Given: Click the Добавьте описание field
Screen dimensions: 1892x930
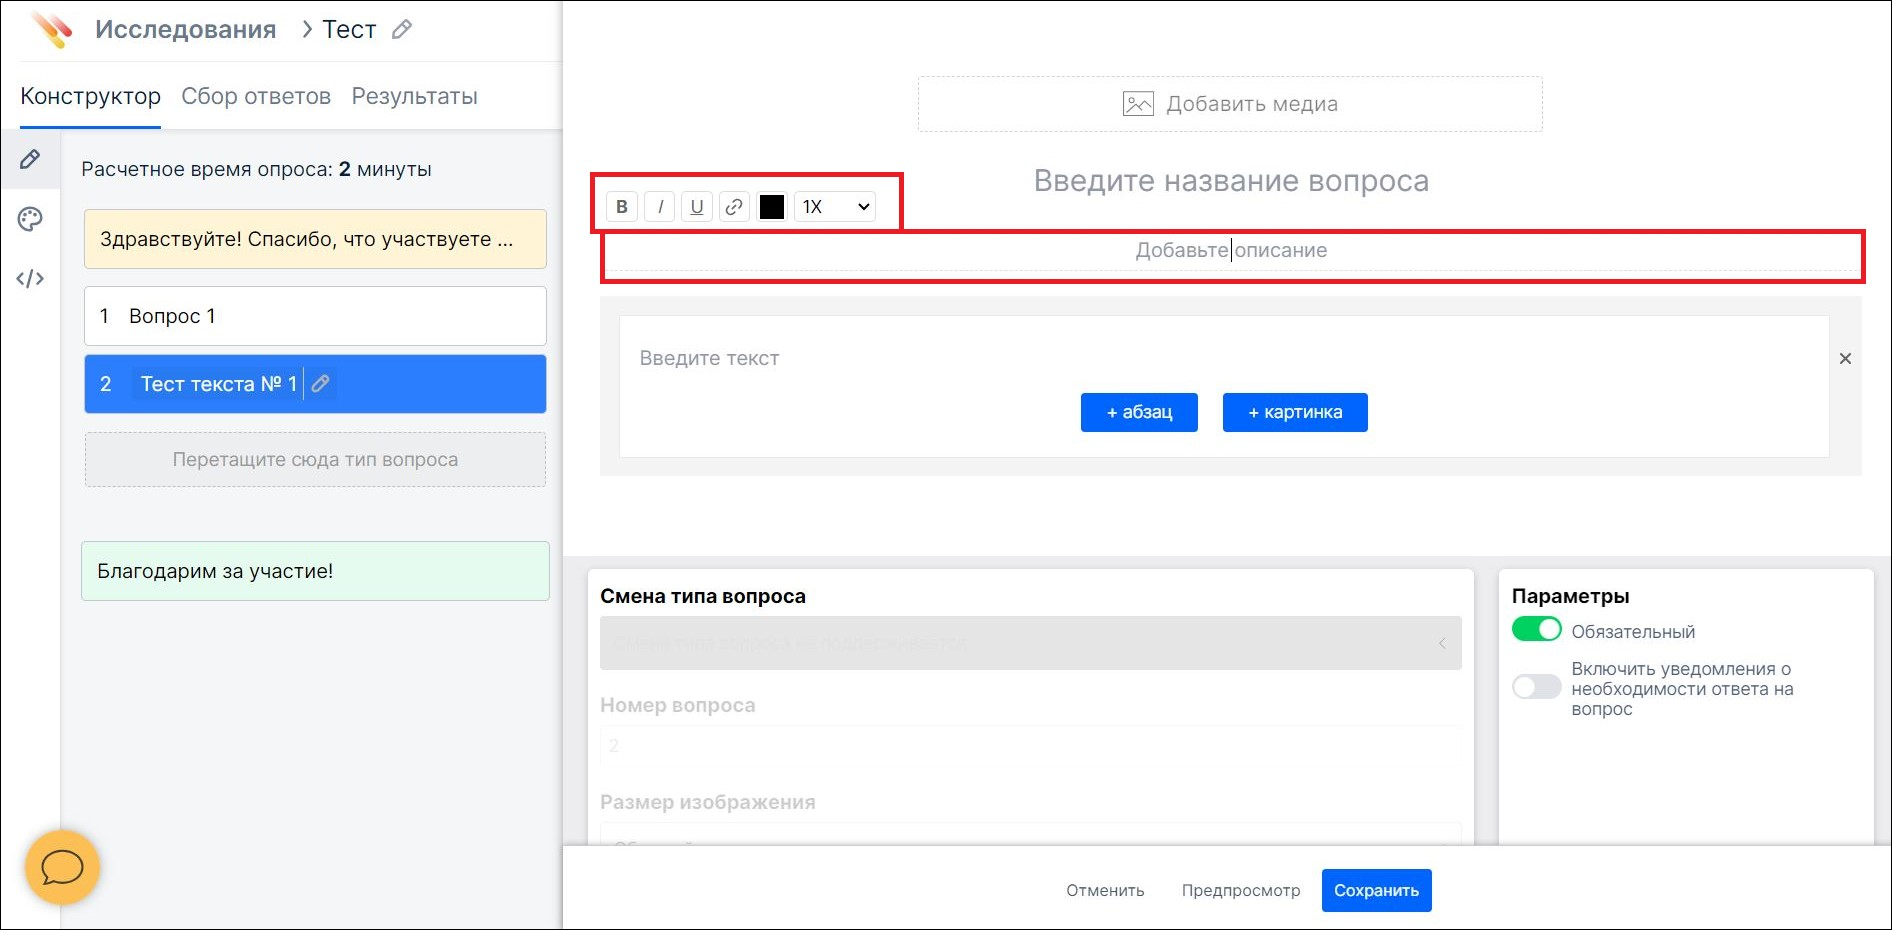Looking at the screenshot, I should click(1230, 250).
